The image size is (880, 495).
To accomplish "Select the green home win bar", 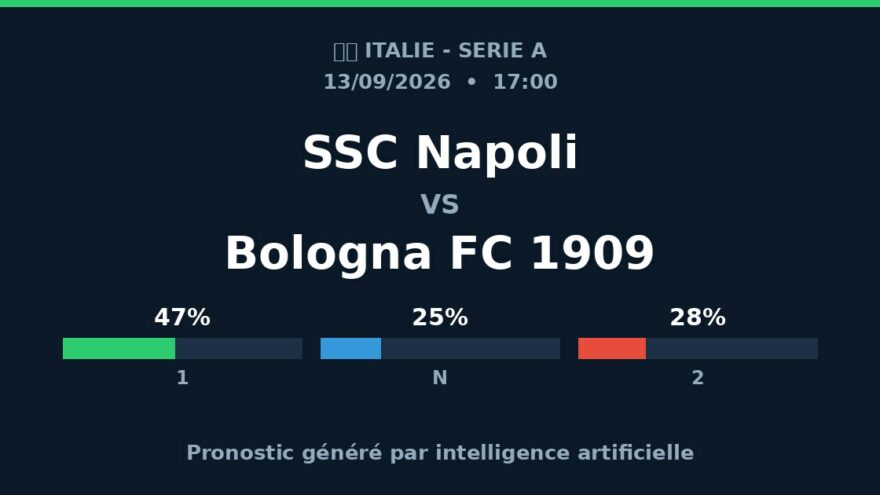I will click(119, 349).
